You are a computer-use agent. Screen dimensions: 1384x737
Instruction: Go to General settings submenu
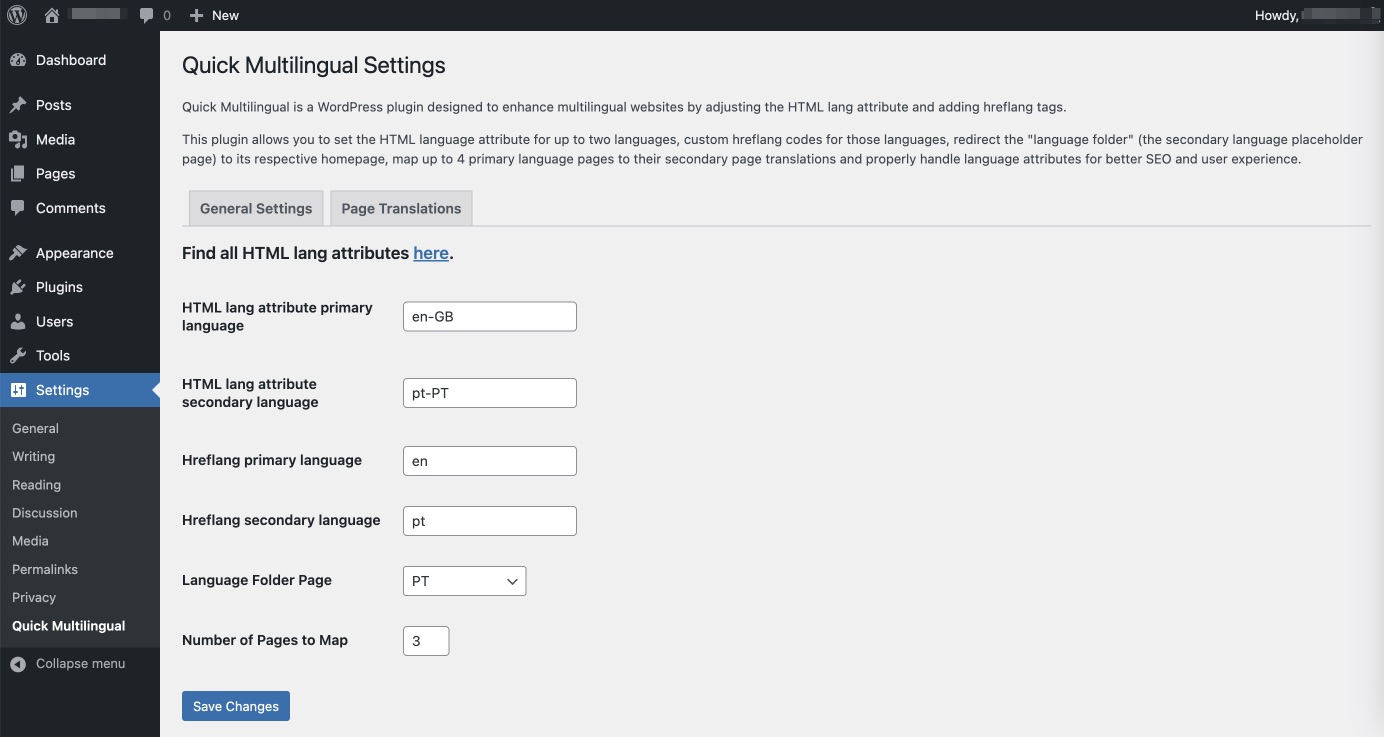click(35, 428)
